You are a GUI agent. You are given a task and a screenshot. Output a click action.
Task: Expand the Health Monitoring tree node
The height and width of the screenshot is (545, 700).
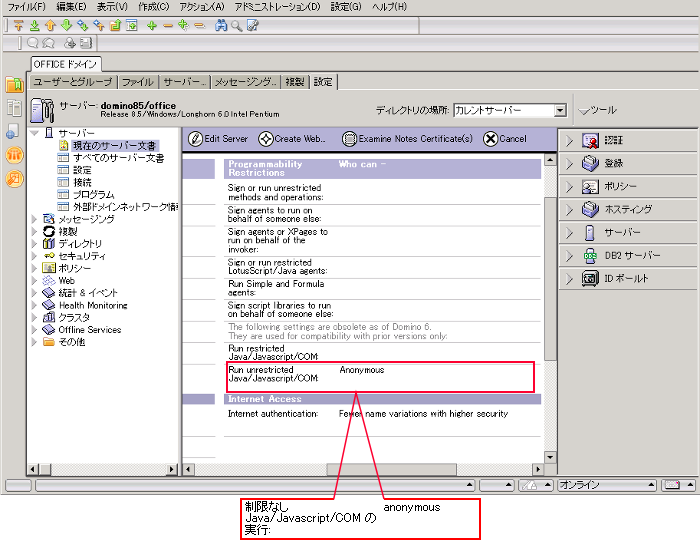[x=35, y=305]
